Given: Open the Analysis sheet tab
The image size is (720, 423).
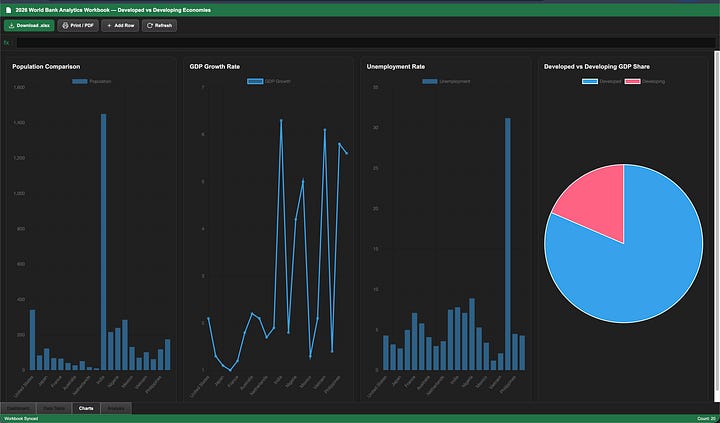Looking at the screenshot, I should 116,408.
